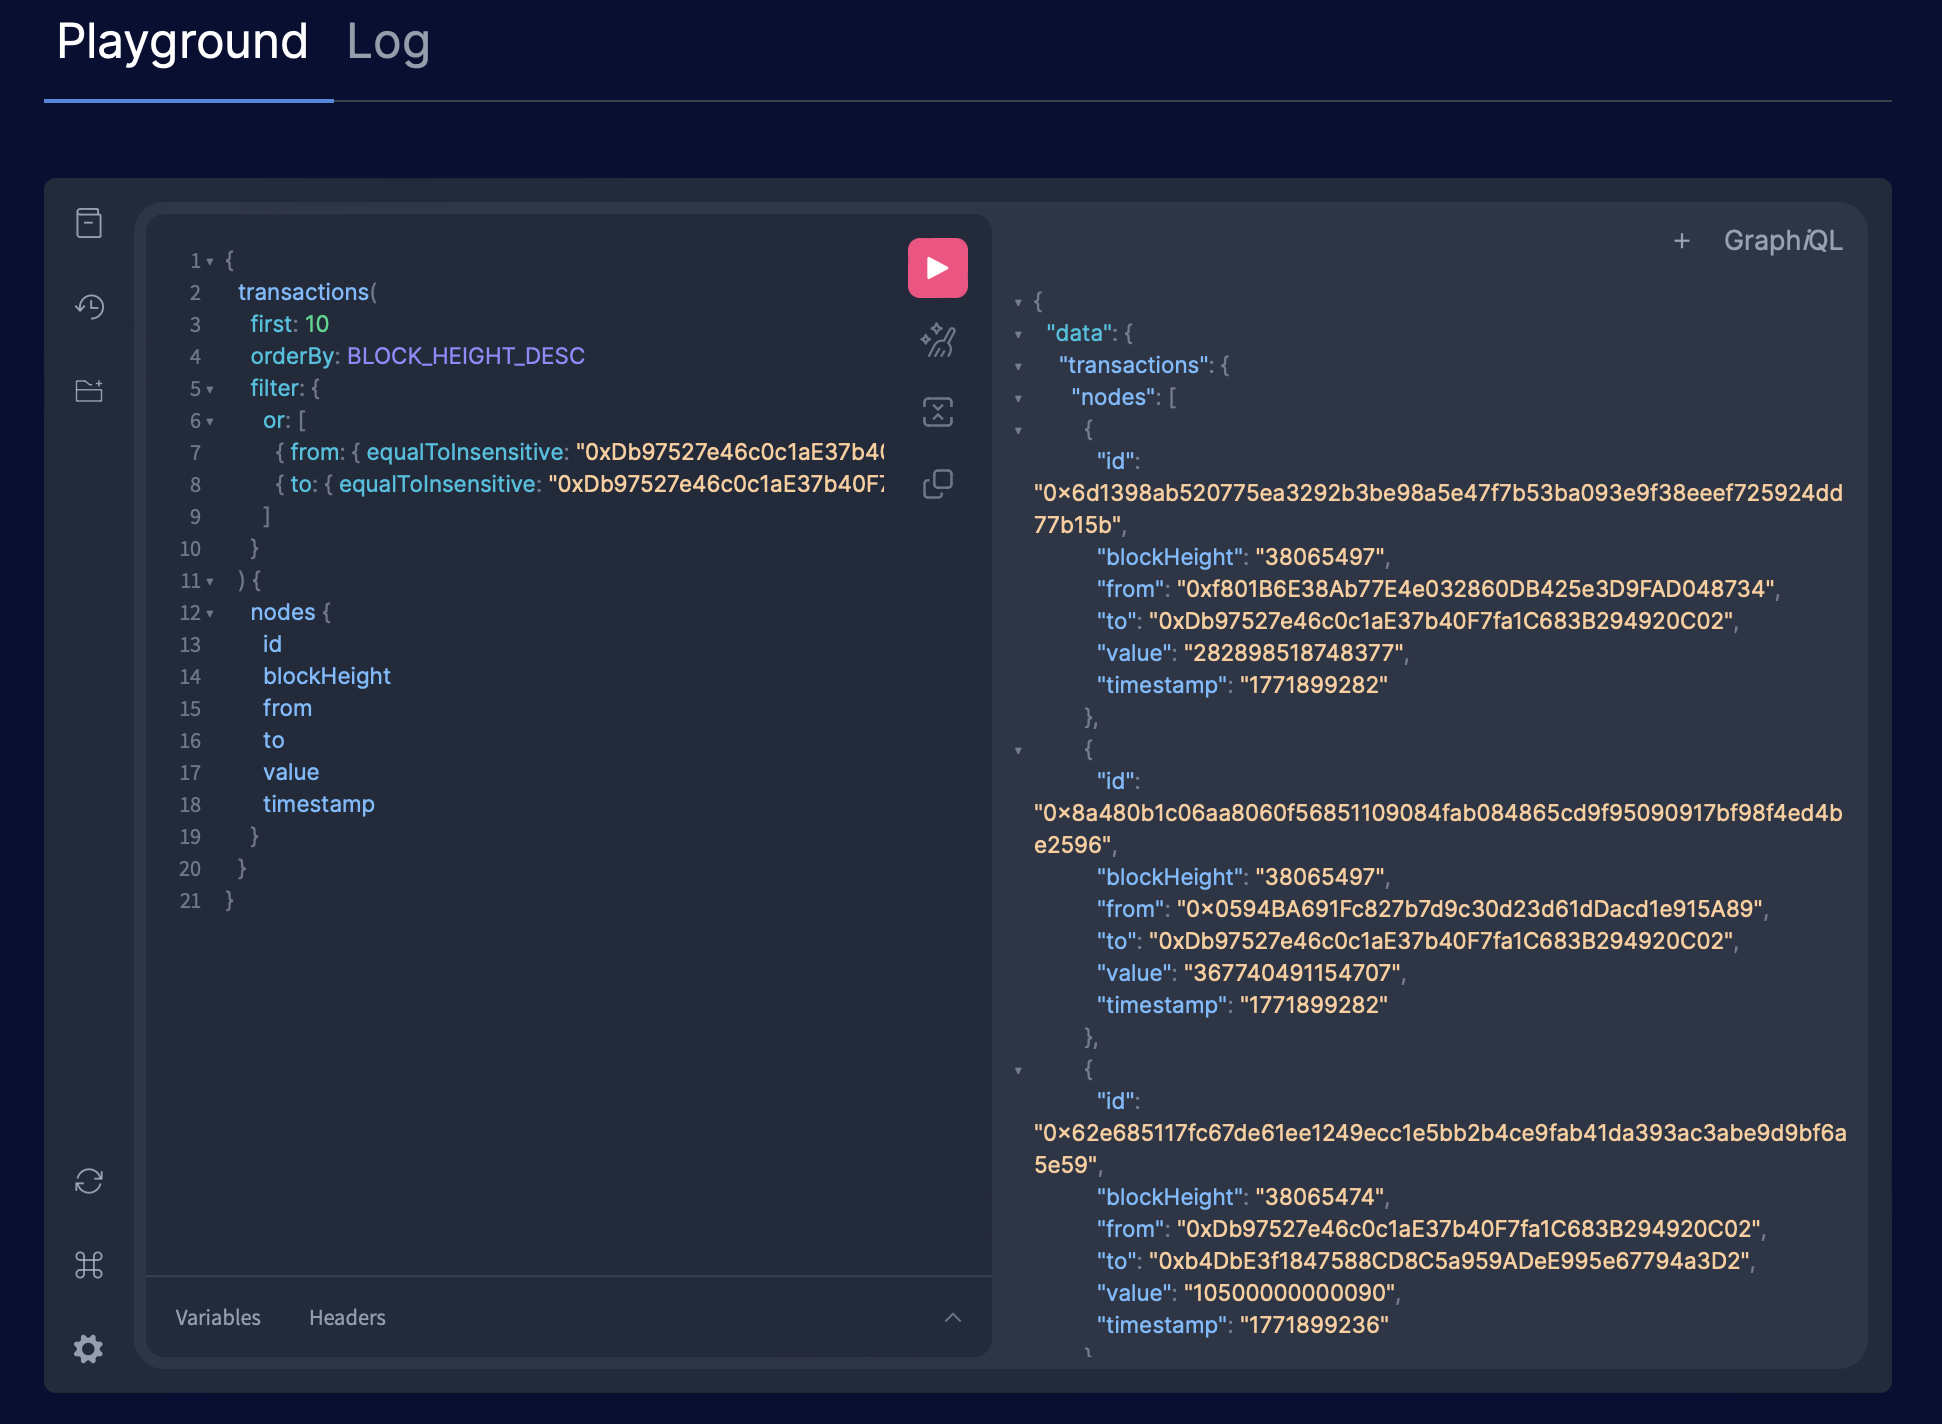1942x1424 pixels.
Task: Switch to the Log tab
Action: click(388, 42)
